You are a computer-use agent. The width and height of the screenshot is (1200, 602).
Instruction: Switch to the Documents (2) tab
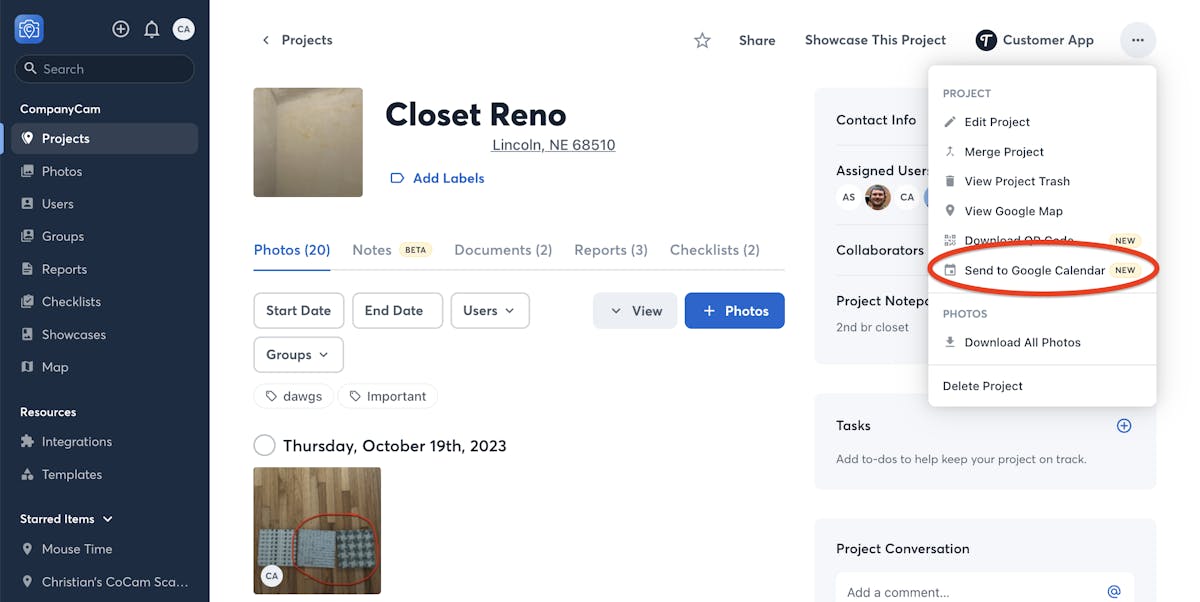503,250
